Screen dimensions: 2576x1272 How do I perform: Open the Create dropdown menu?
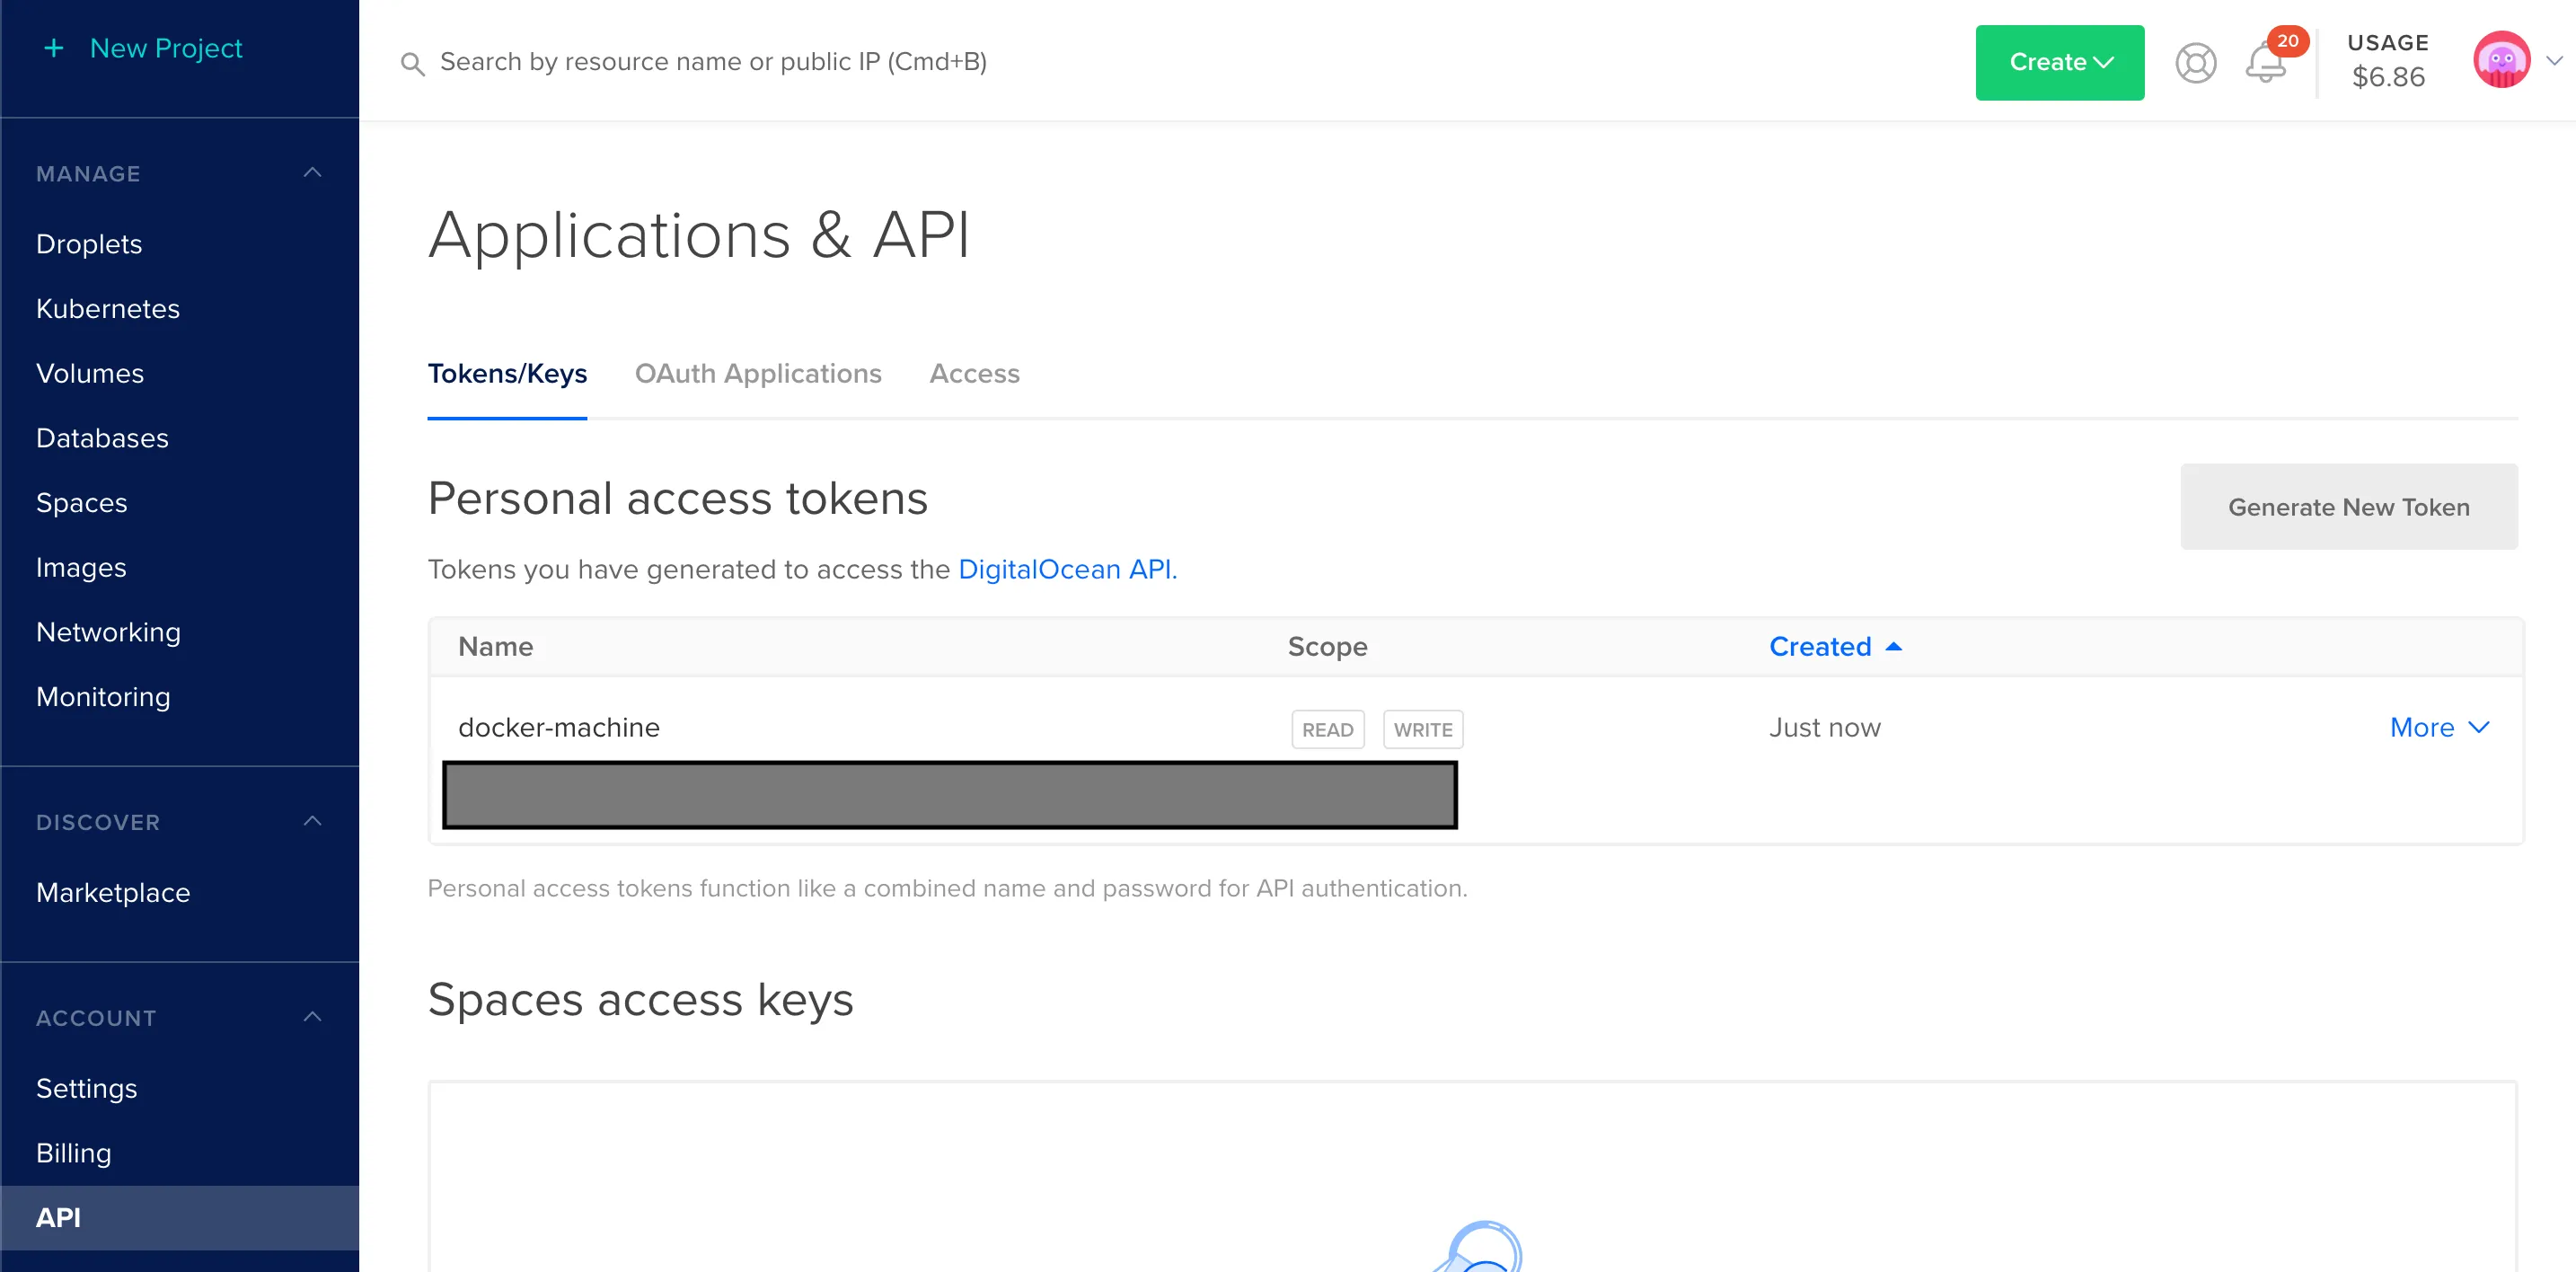(x=2059, y=62)
